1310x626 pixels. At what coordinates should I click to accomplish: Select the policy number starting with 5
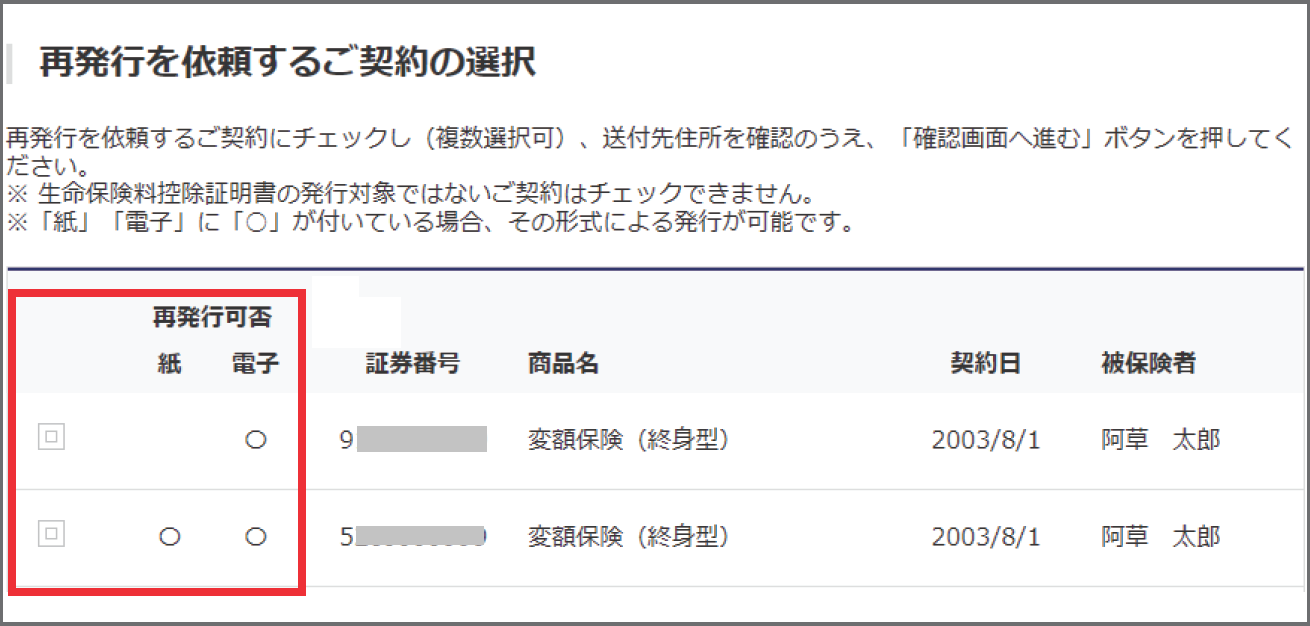coord(413,538)
